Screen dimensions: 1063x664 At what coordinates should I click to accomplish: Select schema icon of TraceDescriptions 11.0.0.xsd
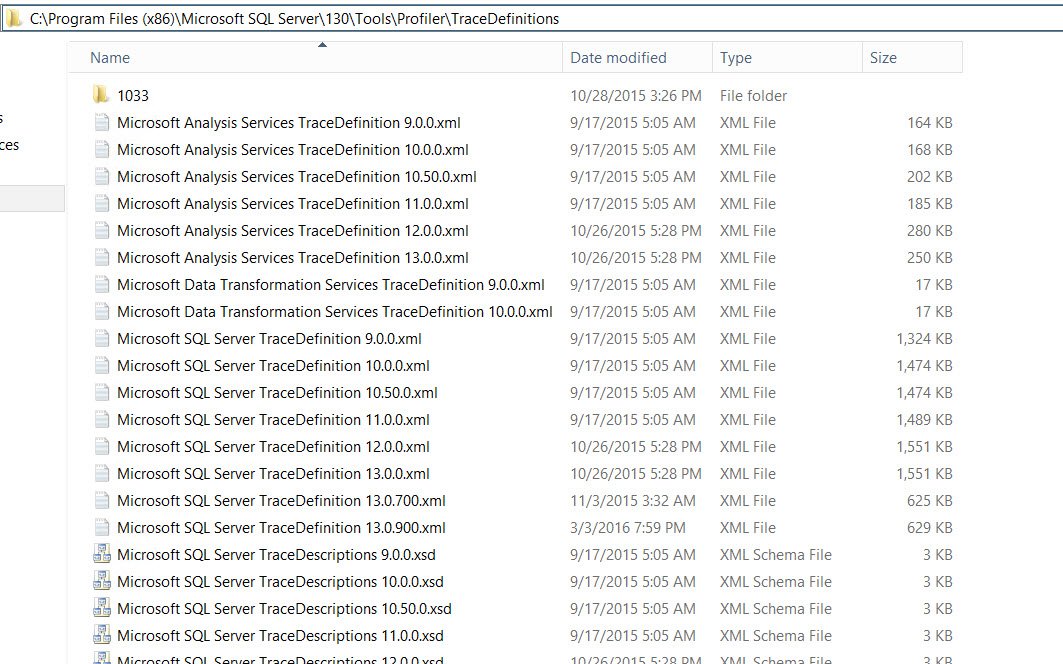[x=102, y=636]
